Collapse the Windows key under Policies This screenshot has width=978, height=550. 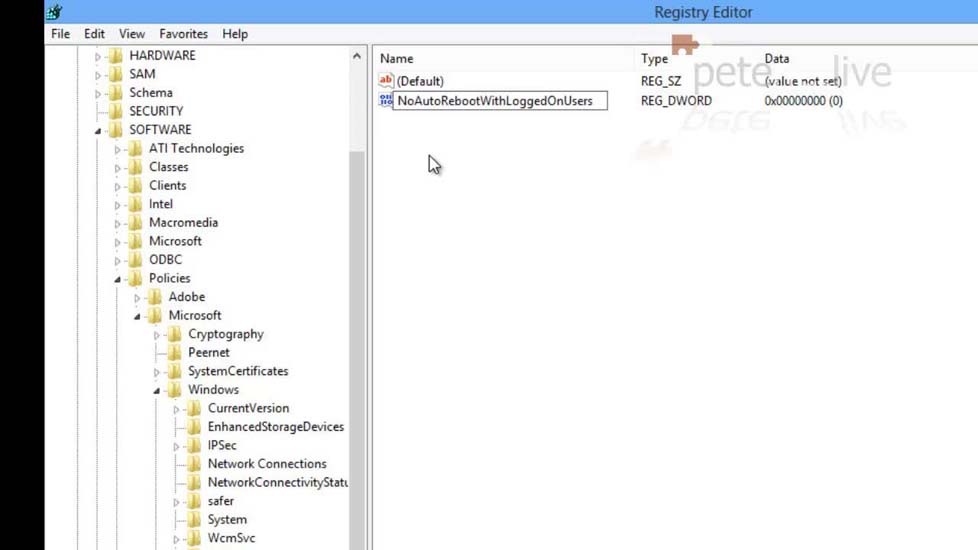(x=157, y=391)
